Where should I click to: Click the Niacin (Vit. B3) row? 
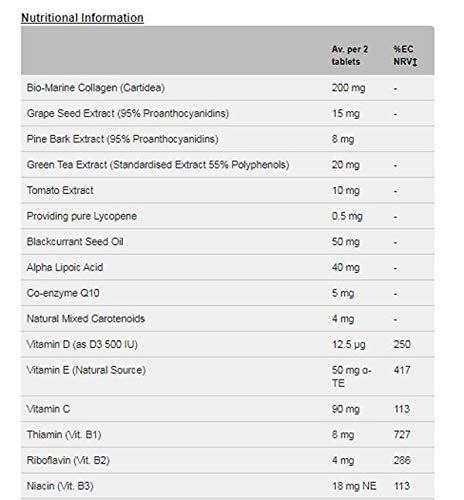click(x=228, y=486)
